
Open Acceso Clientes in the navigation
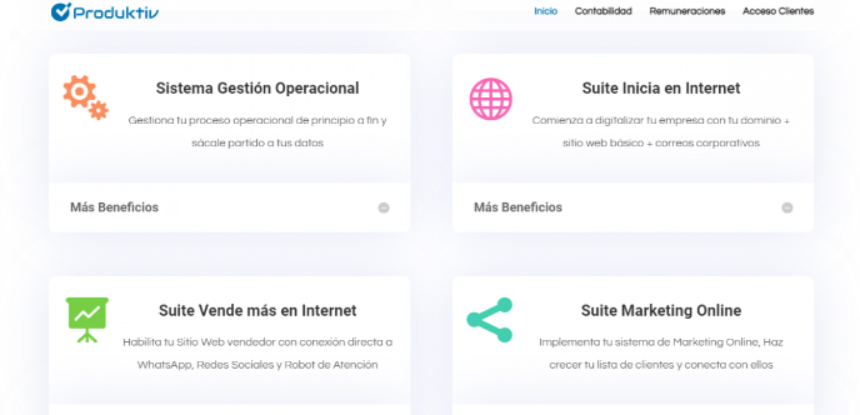click(778, 11)
